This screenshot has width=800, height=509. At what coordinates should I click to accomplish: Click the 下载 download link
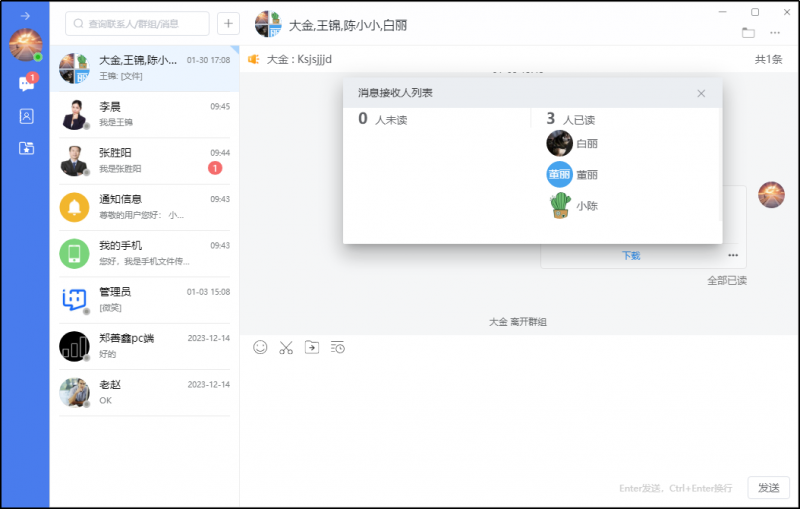pos(631,256)
